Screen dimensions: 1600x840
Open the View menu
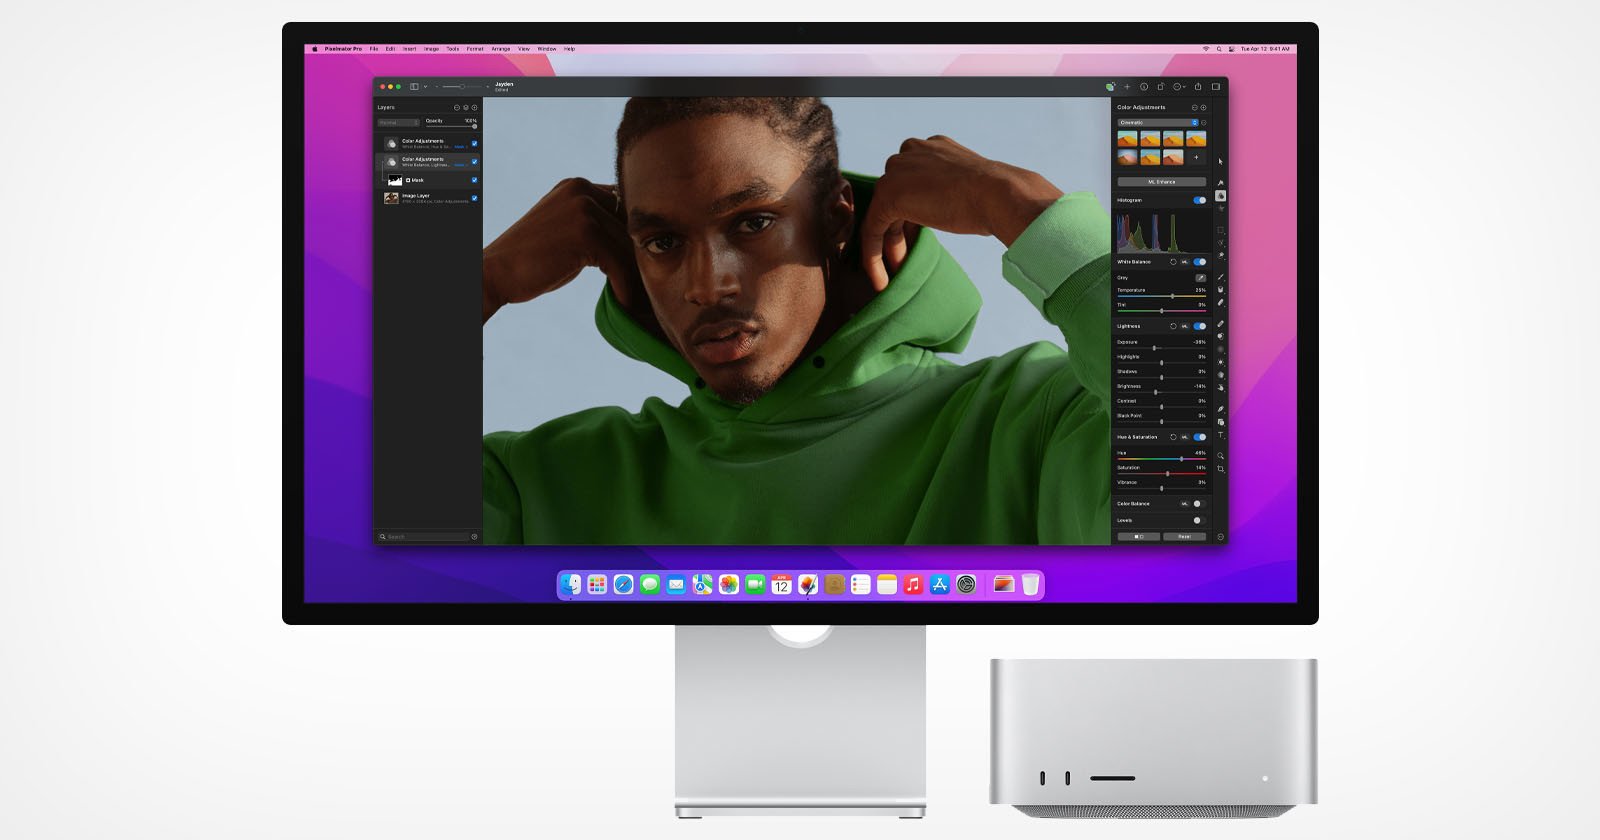(x=523, y=49)
